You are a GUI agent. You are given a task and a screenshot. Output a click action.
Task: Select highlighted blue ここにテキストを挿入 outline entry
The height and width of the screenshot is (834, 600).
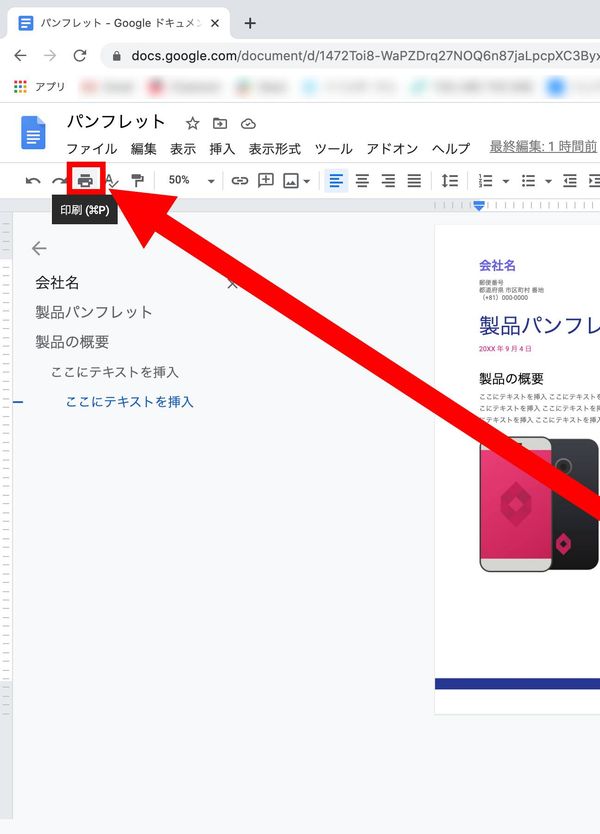(x=129, y=402)
